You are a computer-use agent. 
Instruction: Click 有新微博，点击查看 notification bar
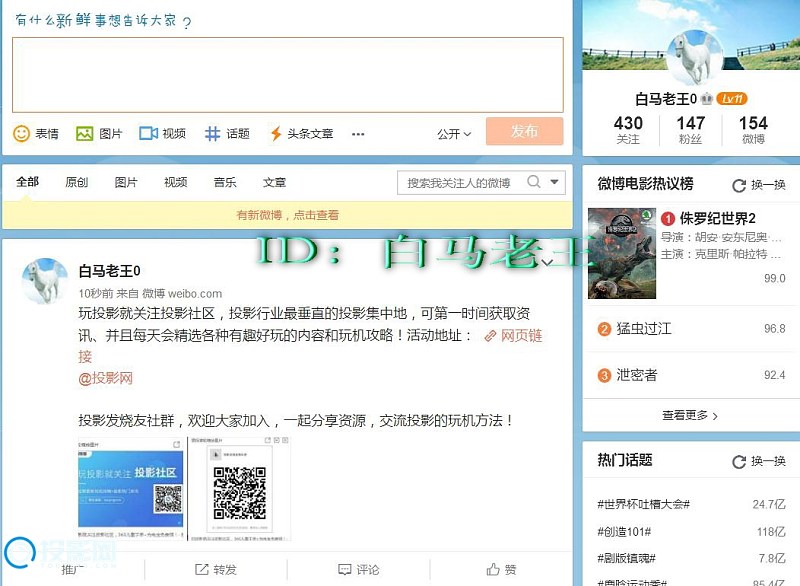coord(287,215)
